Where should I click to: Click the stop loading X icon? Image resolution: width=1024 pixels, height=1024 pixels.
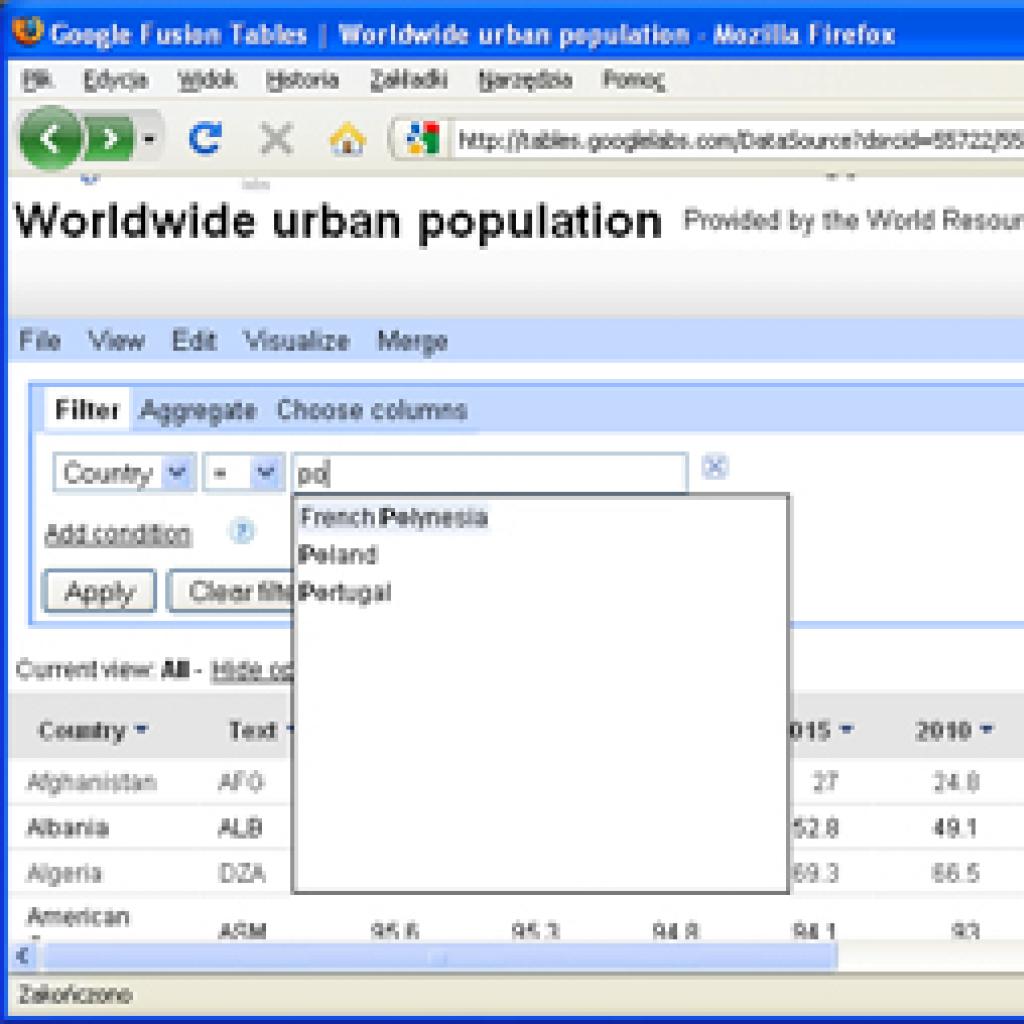[x=277, y=139]
